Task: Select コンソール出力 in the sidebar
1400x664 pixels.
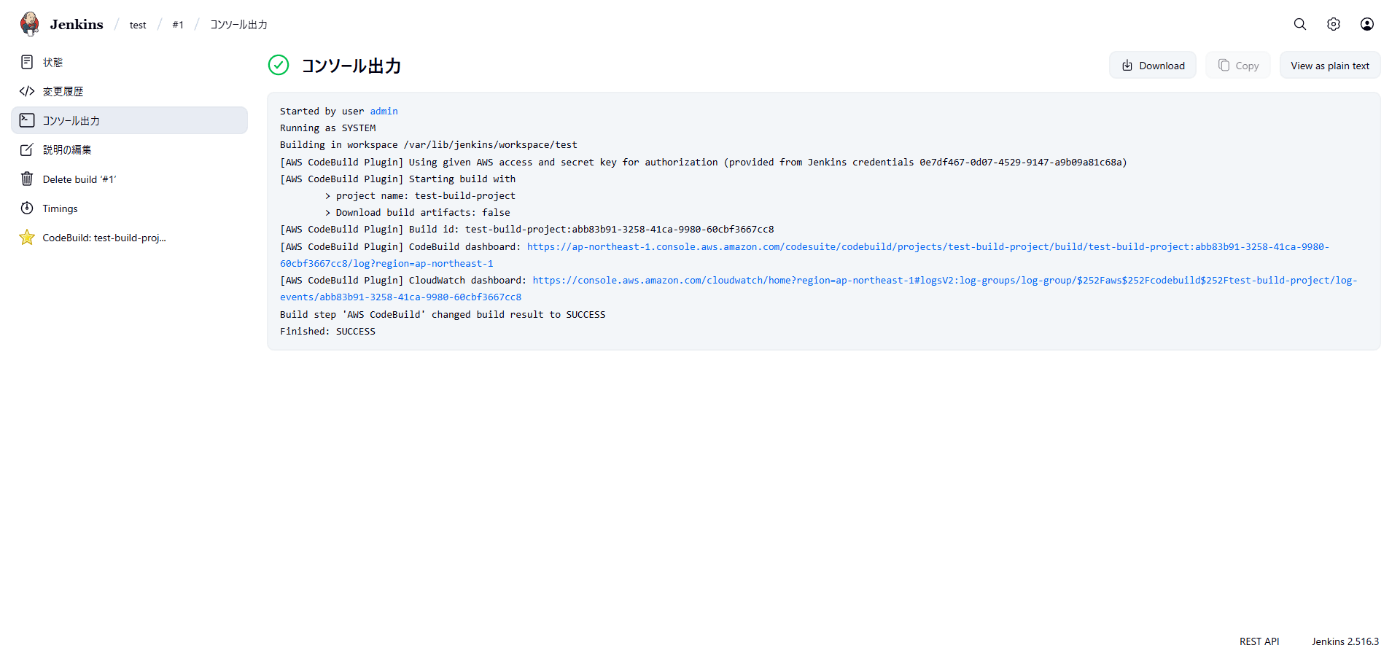Action: 129,120
